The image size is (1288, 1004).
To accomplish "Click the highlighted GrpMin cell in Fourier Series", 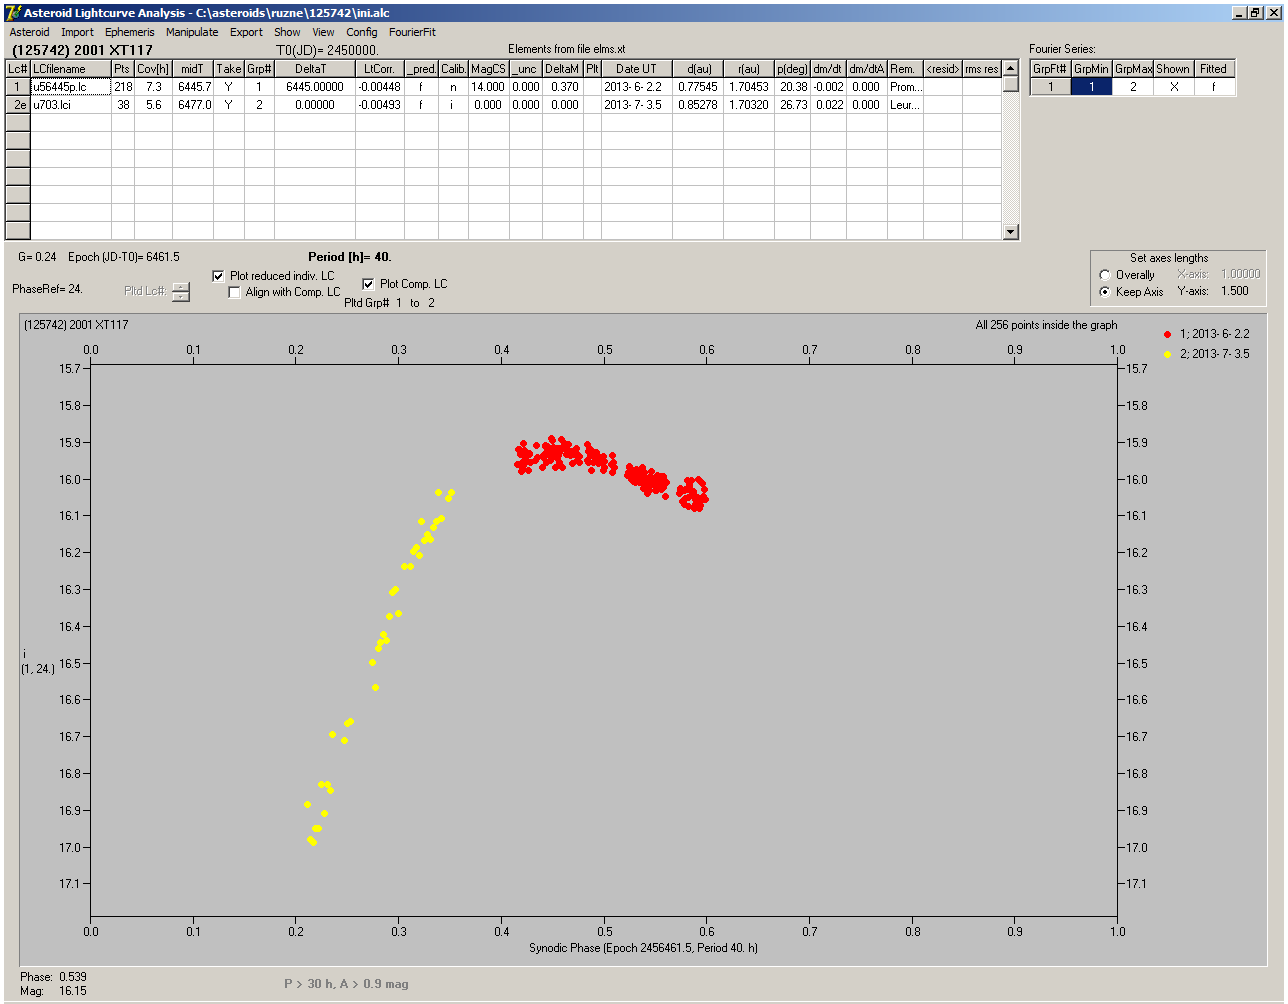I will click(x=1092, y=87).
